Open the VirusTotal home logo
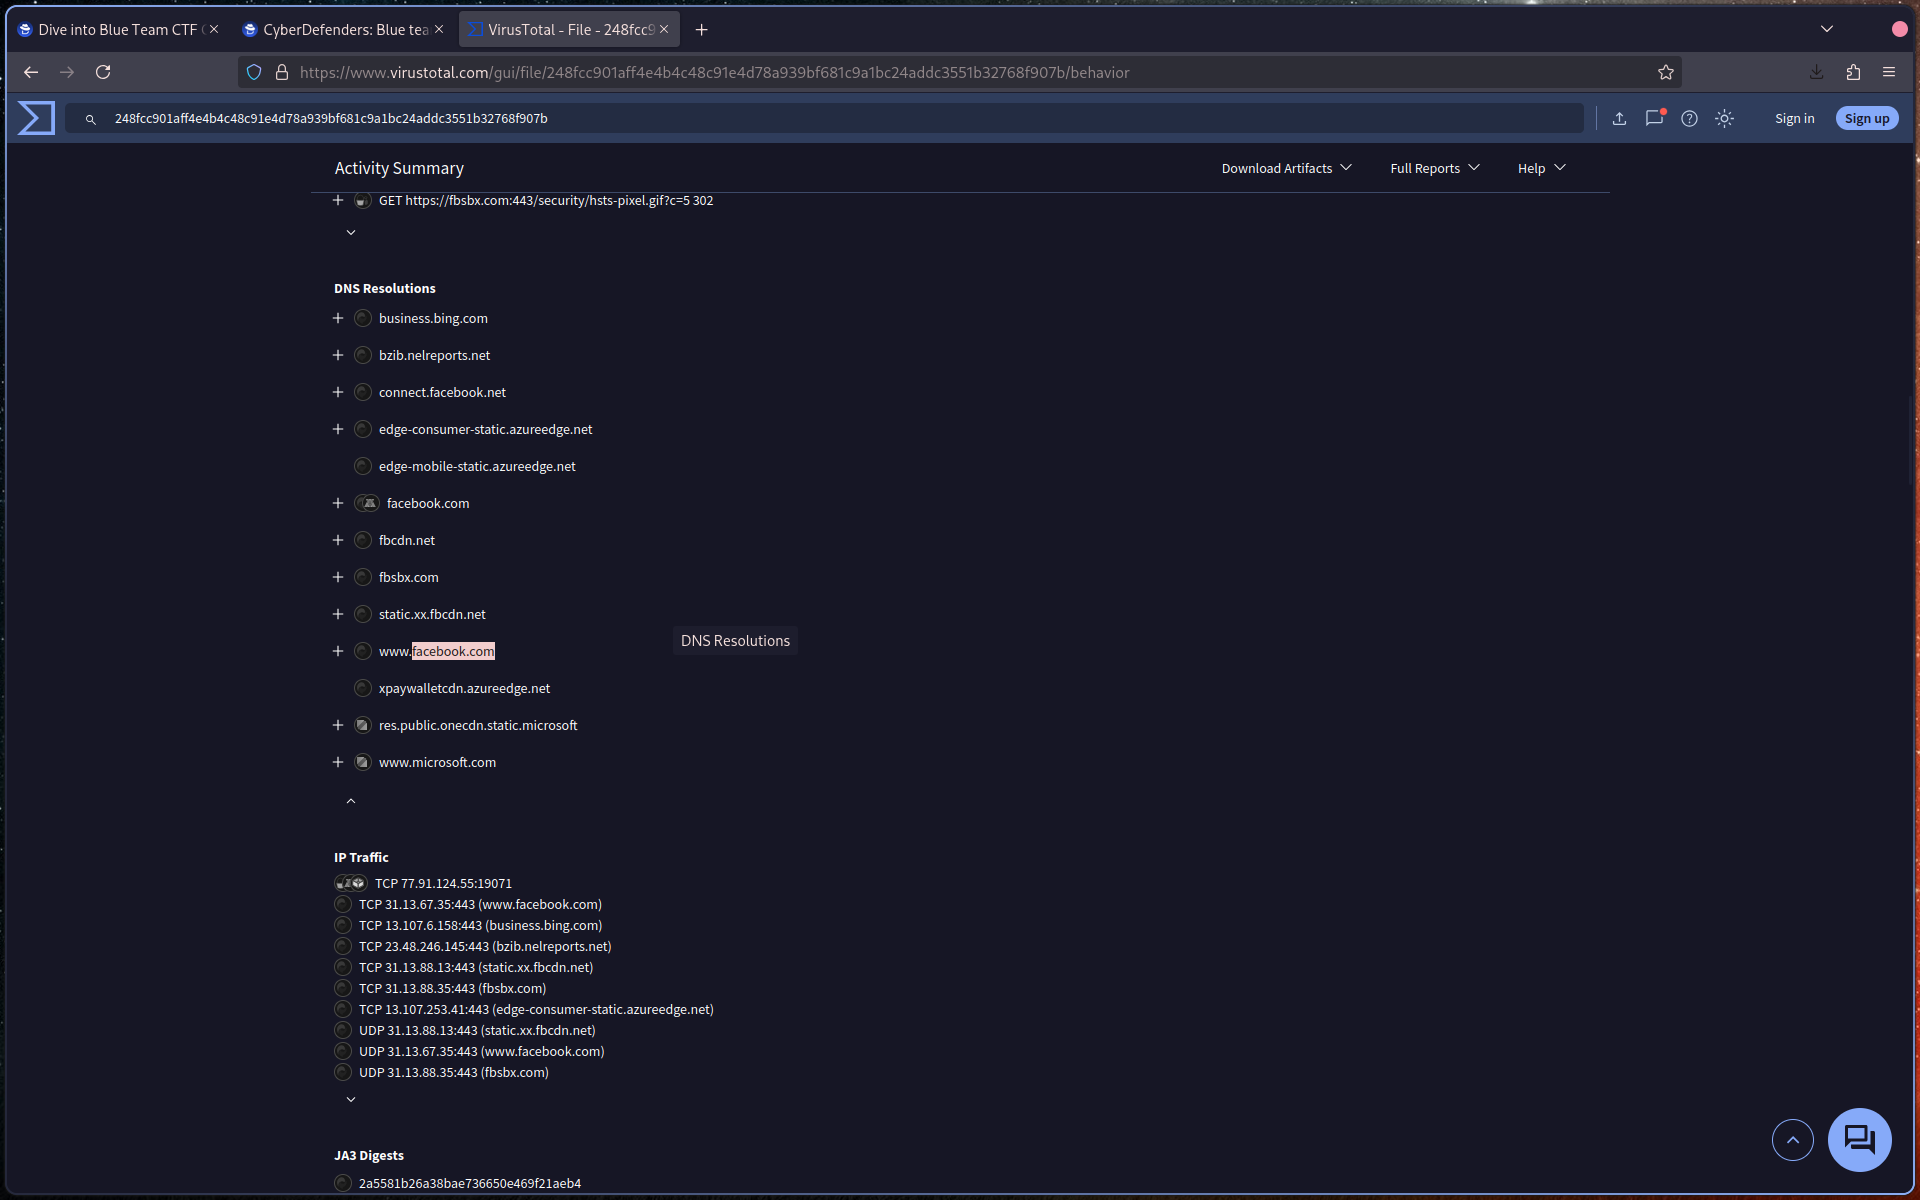The width and height of the screenshot is (1920, 1200). pyautogui.click(x=36, y=118)
